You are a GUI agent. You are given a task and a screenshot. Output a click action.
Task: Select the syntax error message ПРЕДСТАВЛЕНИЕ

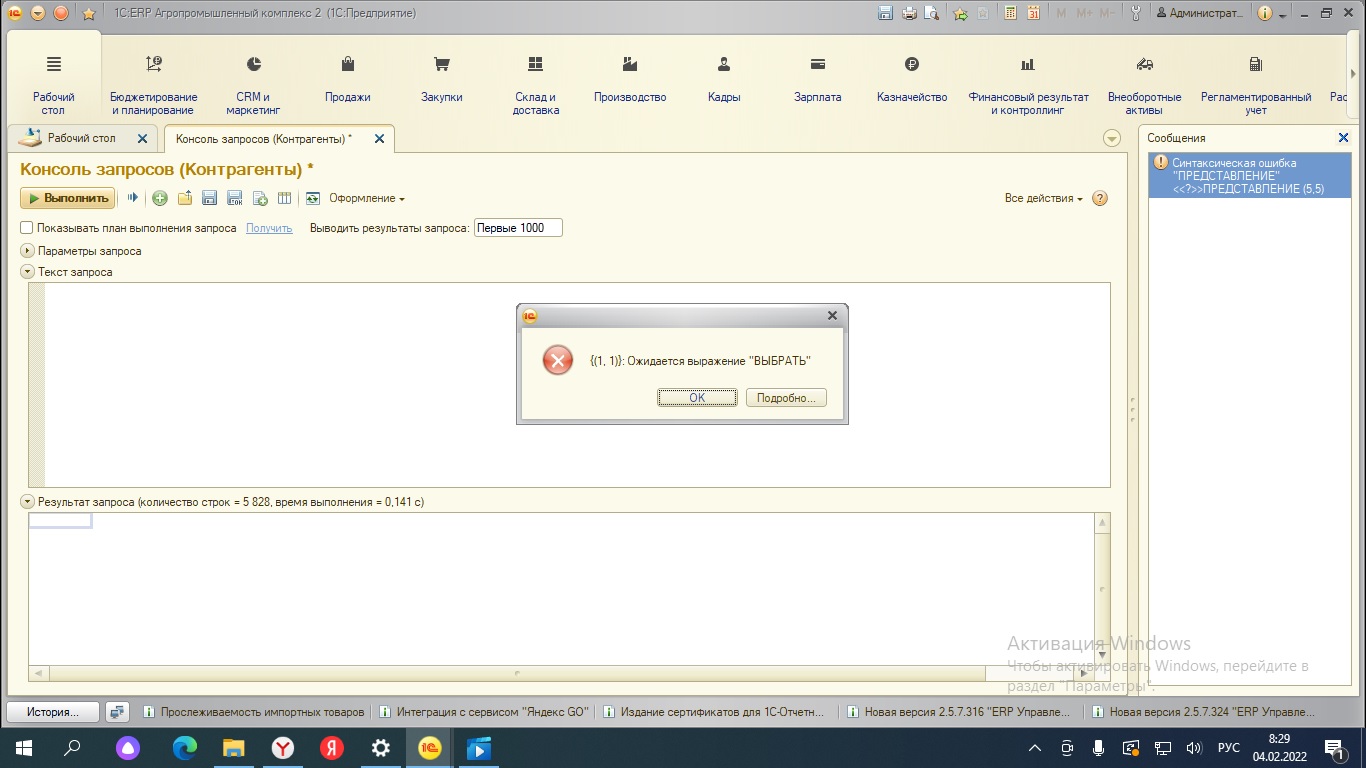point(1249,175)
